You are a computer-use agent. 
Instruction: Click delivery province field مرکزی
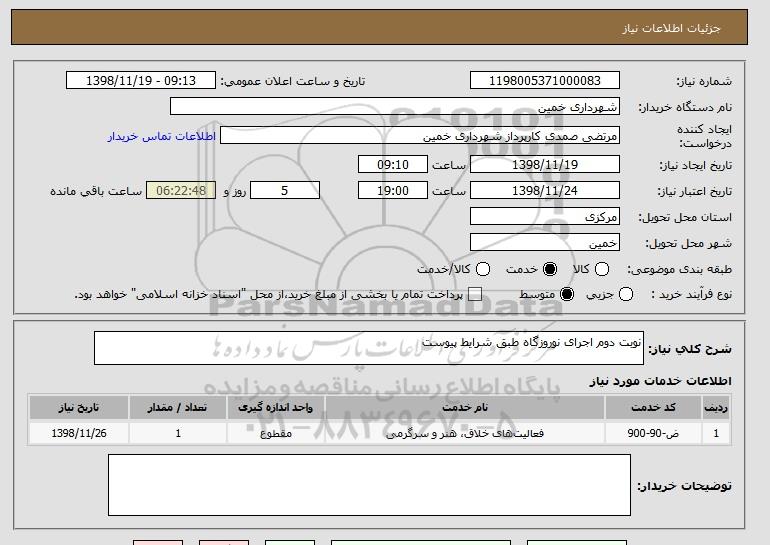(x=545, y=217)
